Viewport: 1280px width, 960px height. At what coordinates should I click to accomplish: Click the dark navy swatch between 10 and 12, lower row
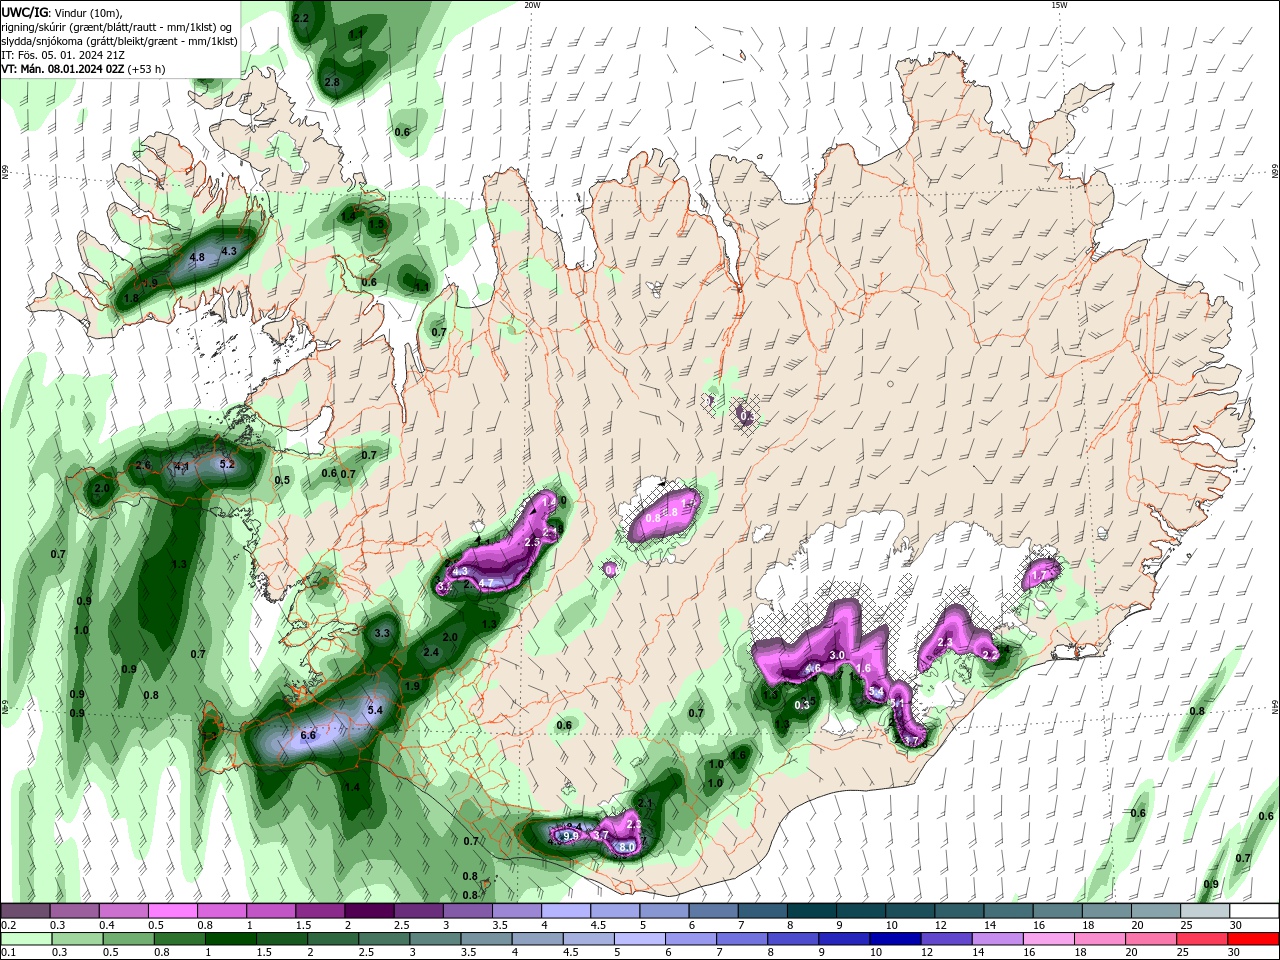tap(893, 939)
